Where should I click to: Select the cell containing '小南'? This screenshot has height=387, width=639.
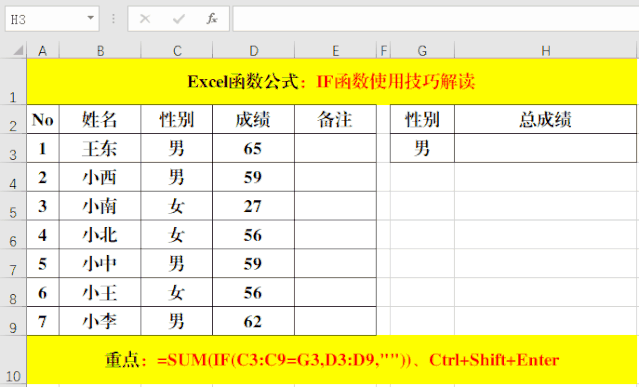click(x=100, y=206)
